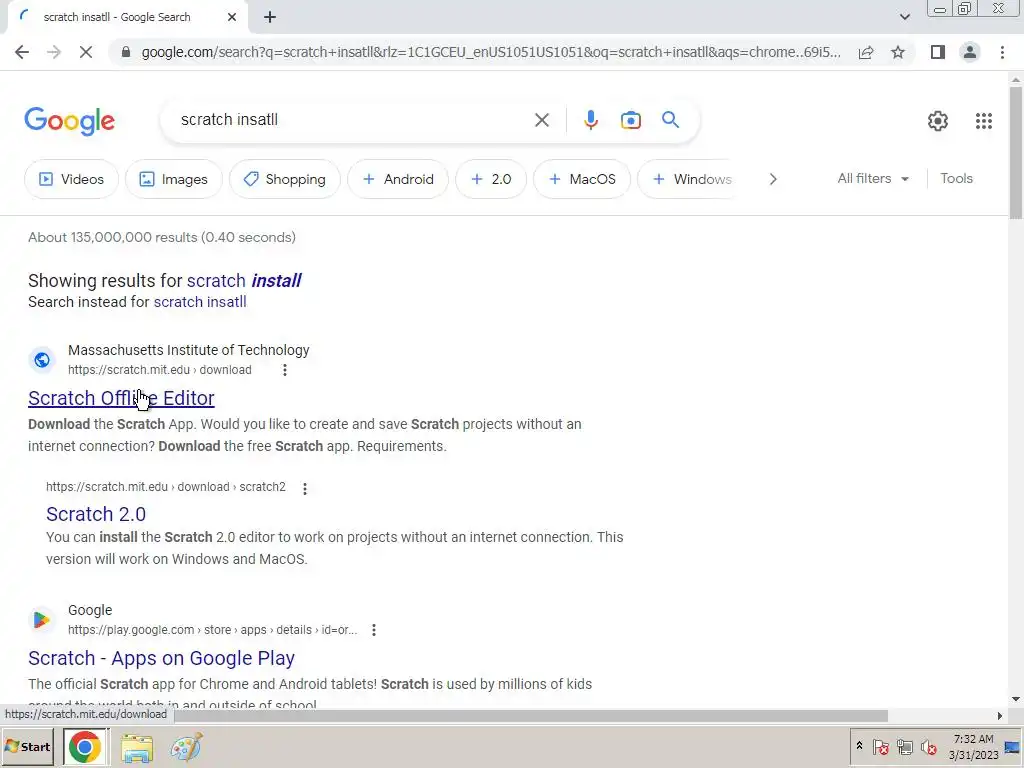Open File Explorer from taskbar

coord(136,748)
